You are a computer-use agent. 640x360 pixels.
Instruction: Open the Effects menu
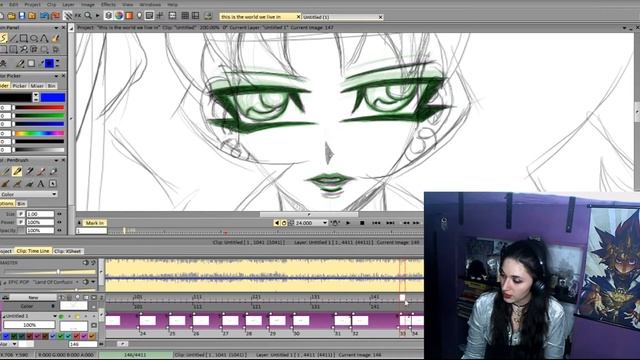point(108,4)
